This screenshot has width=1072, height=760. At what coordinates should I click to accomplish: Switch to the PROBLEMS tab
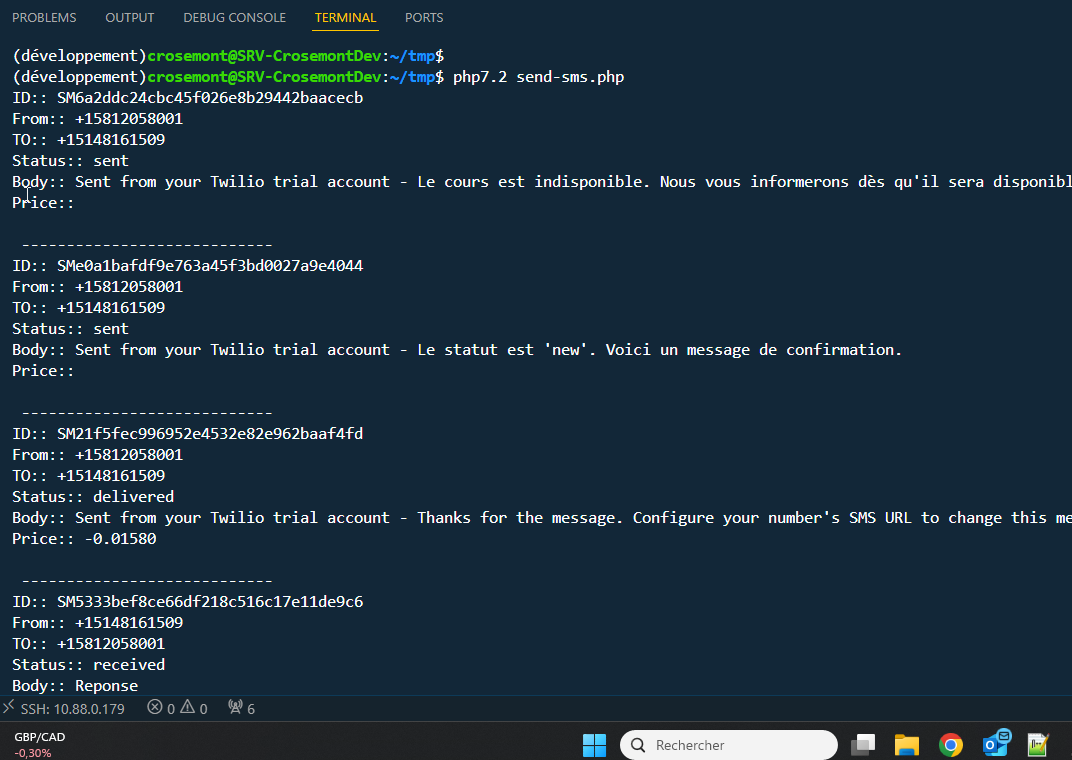tap(44, 18)
